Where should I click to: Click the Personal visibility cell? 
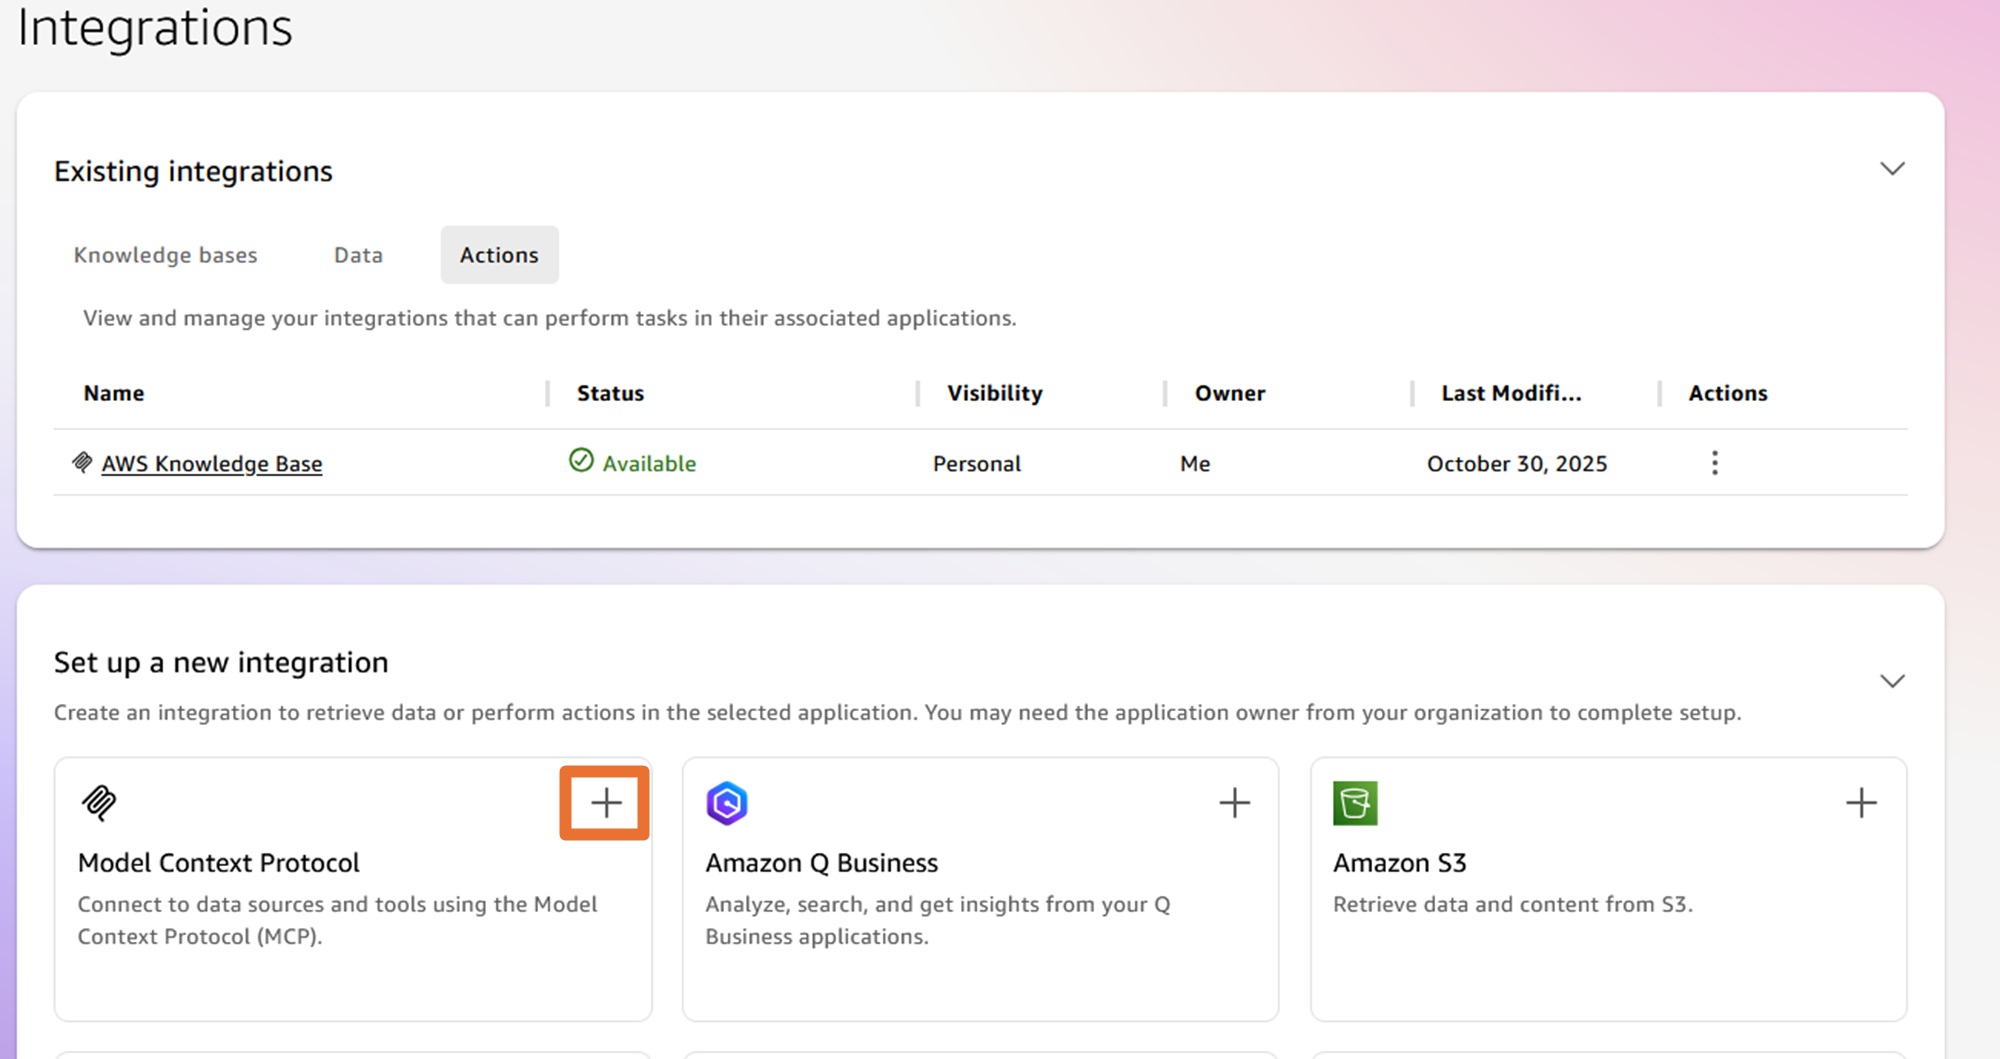tap(977, 464)
